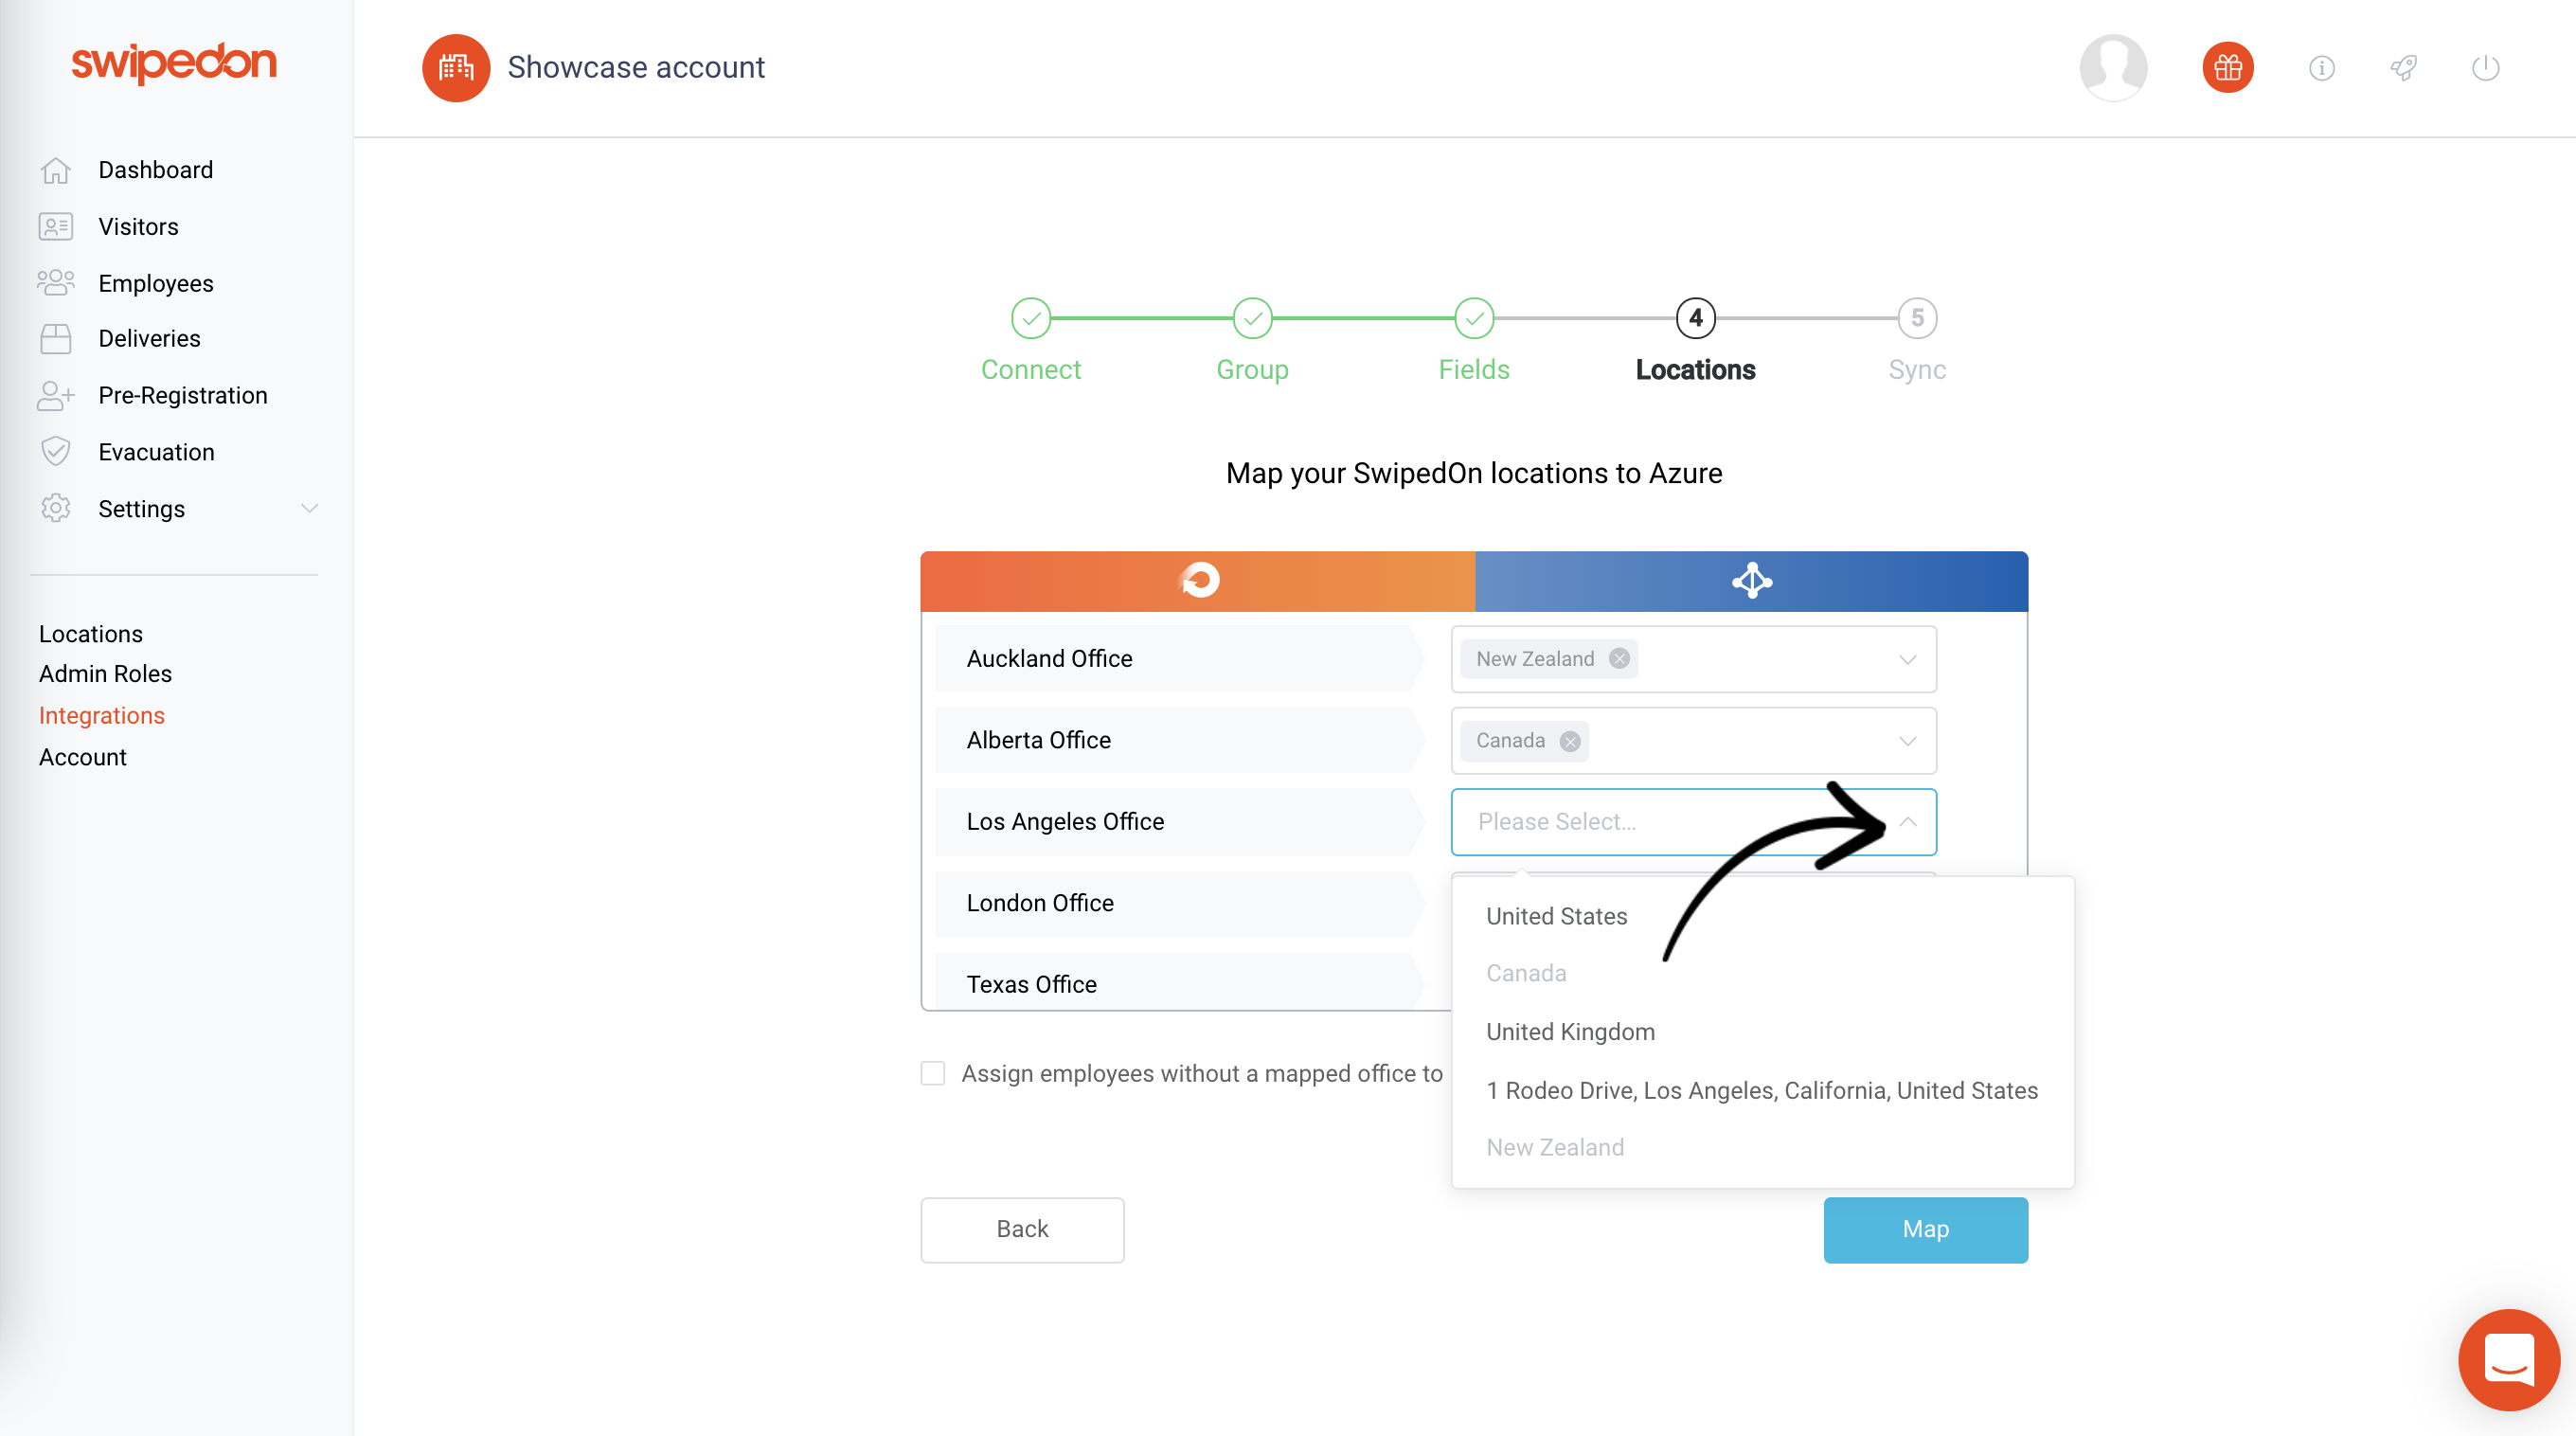Open Locations settings link
Viewport: 2576px width, 1436px height.
point(91,634)
